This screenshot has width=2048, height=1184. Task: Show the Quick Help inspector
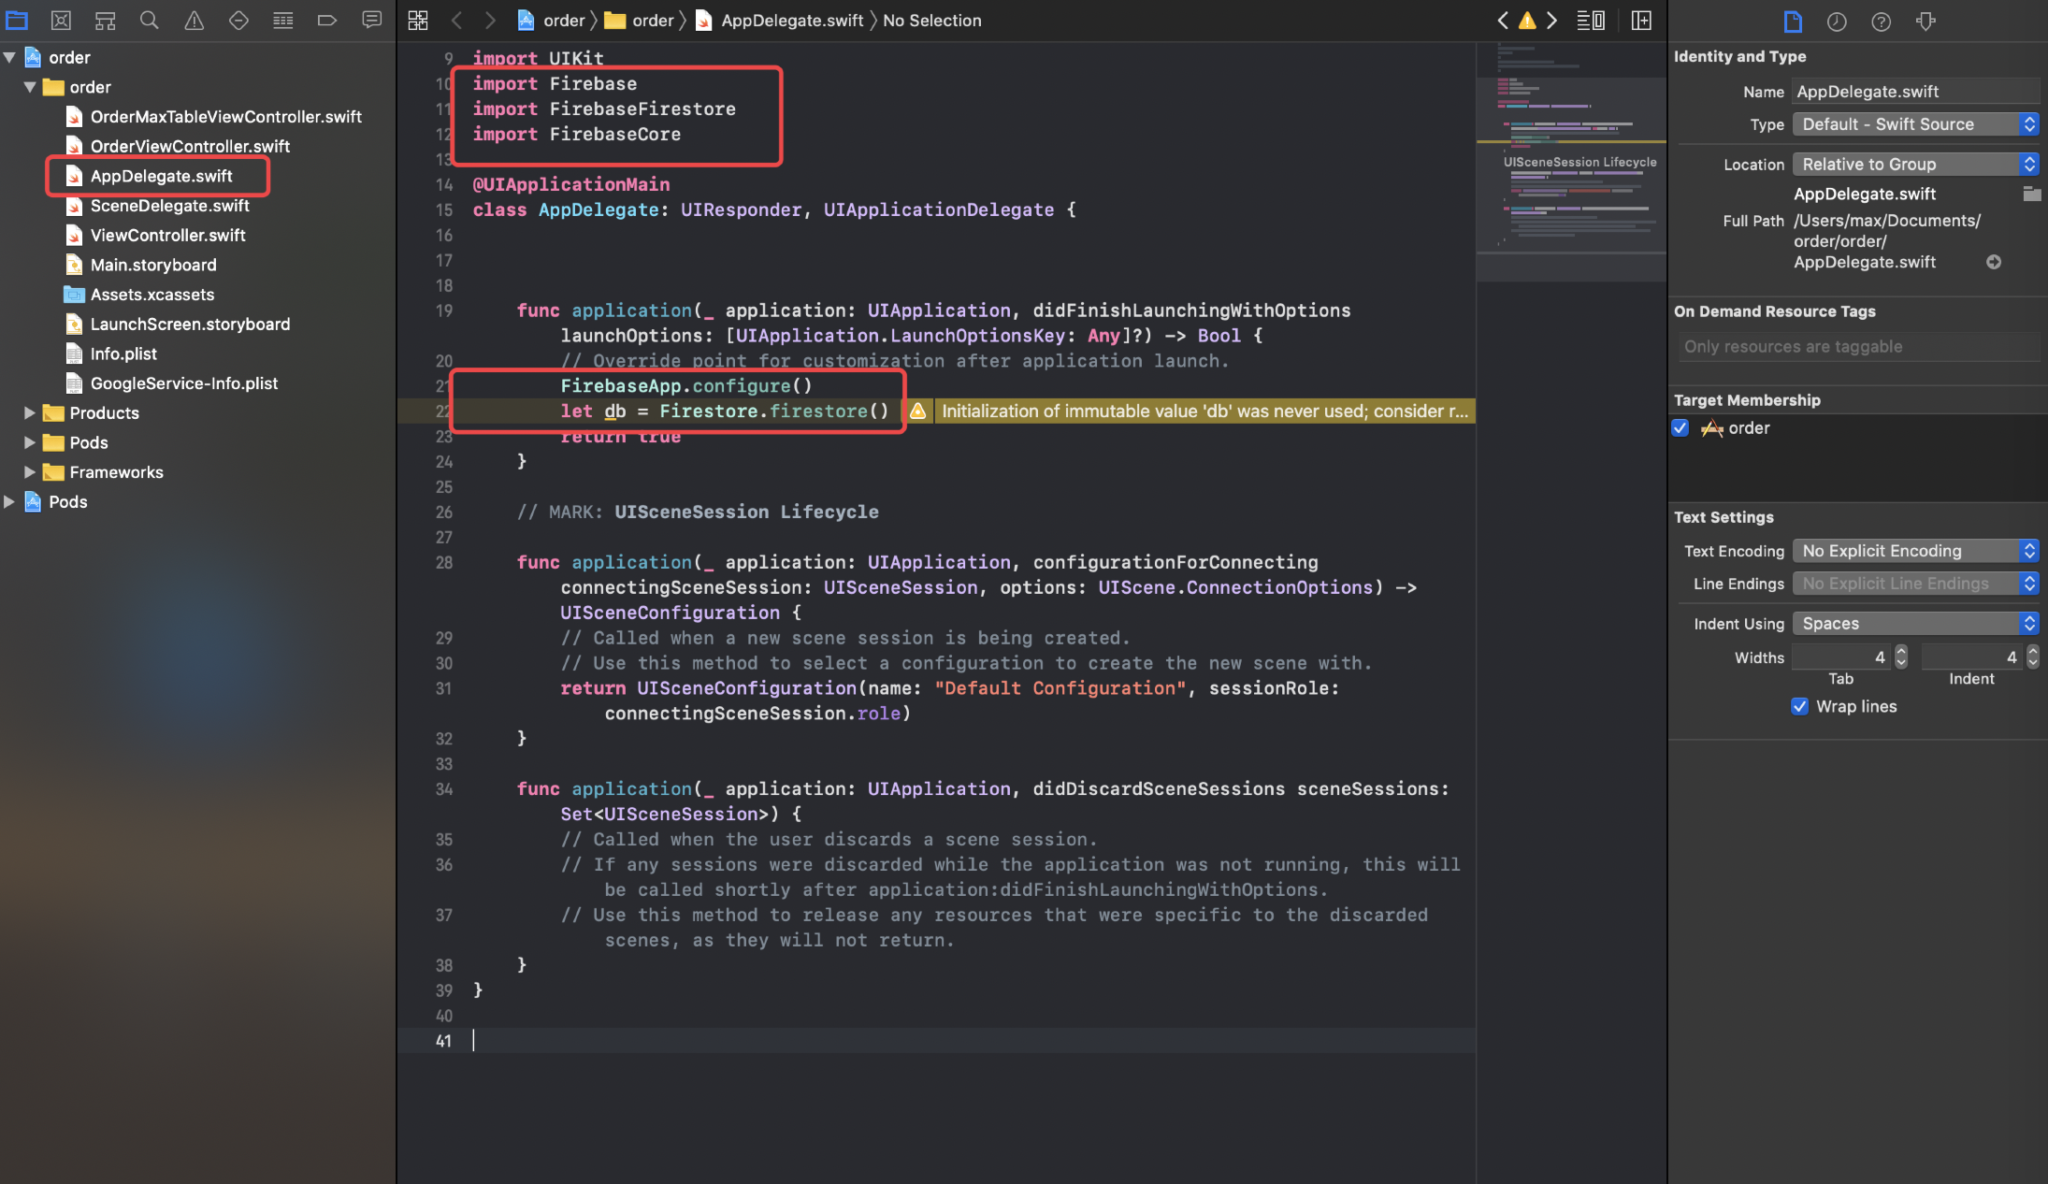pyautogui.click(x=1881, y=21)
